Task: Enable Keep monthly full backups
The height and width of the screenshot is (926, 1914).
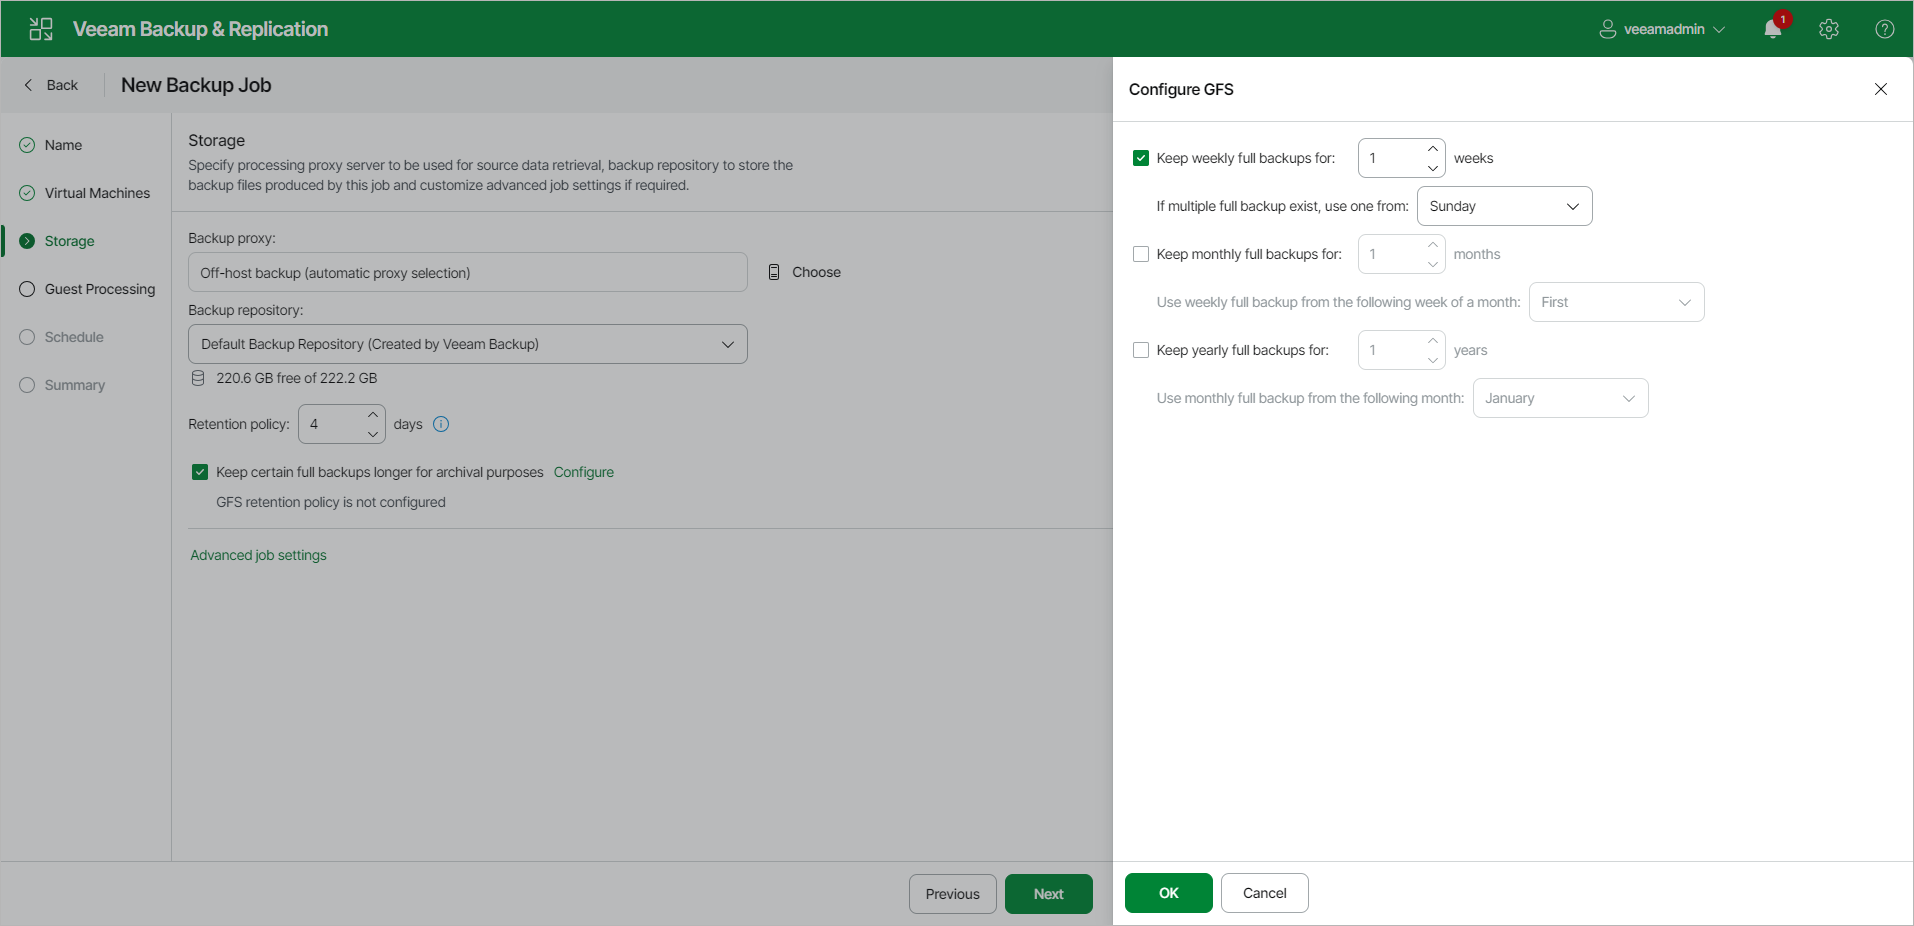Action: 1141,254
